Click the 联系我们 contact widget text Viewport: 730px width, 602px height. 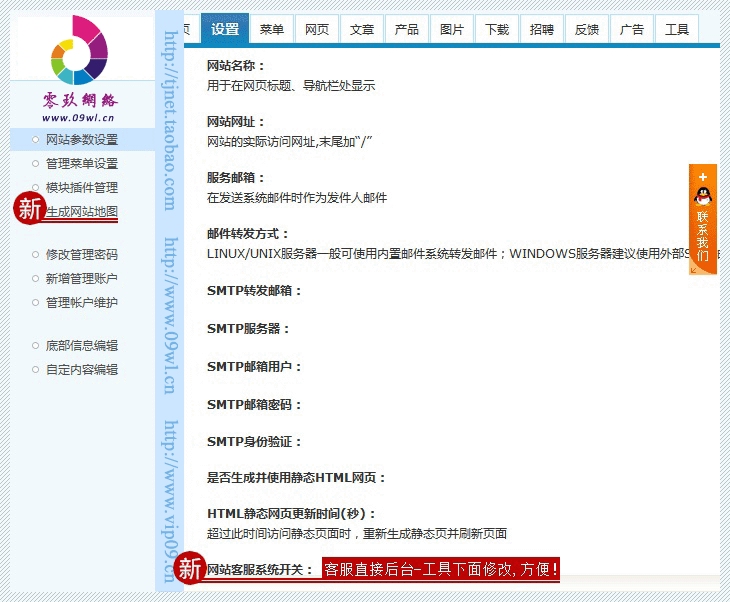coord(703,236)
